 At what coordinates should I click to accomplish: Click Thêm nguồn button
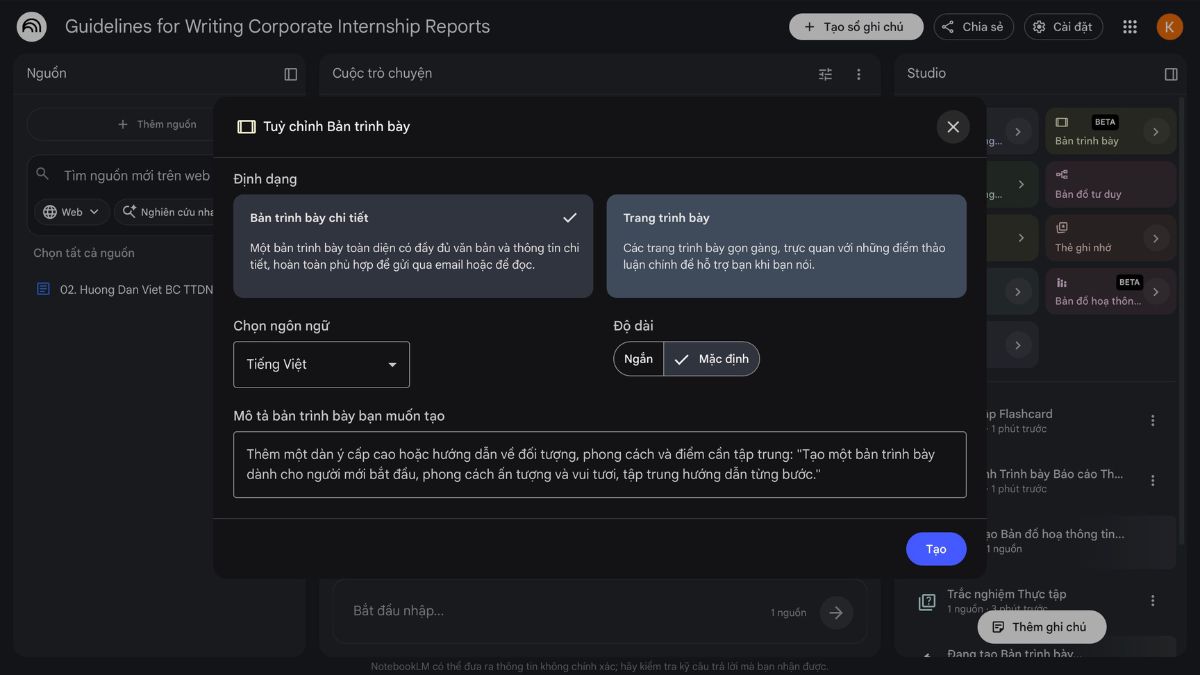(157, 124)
